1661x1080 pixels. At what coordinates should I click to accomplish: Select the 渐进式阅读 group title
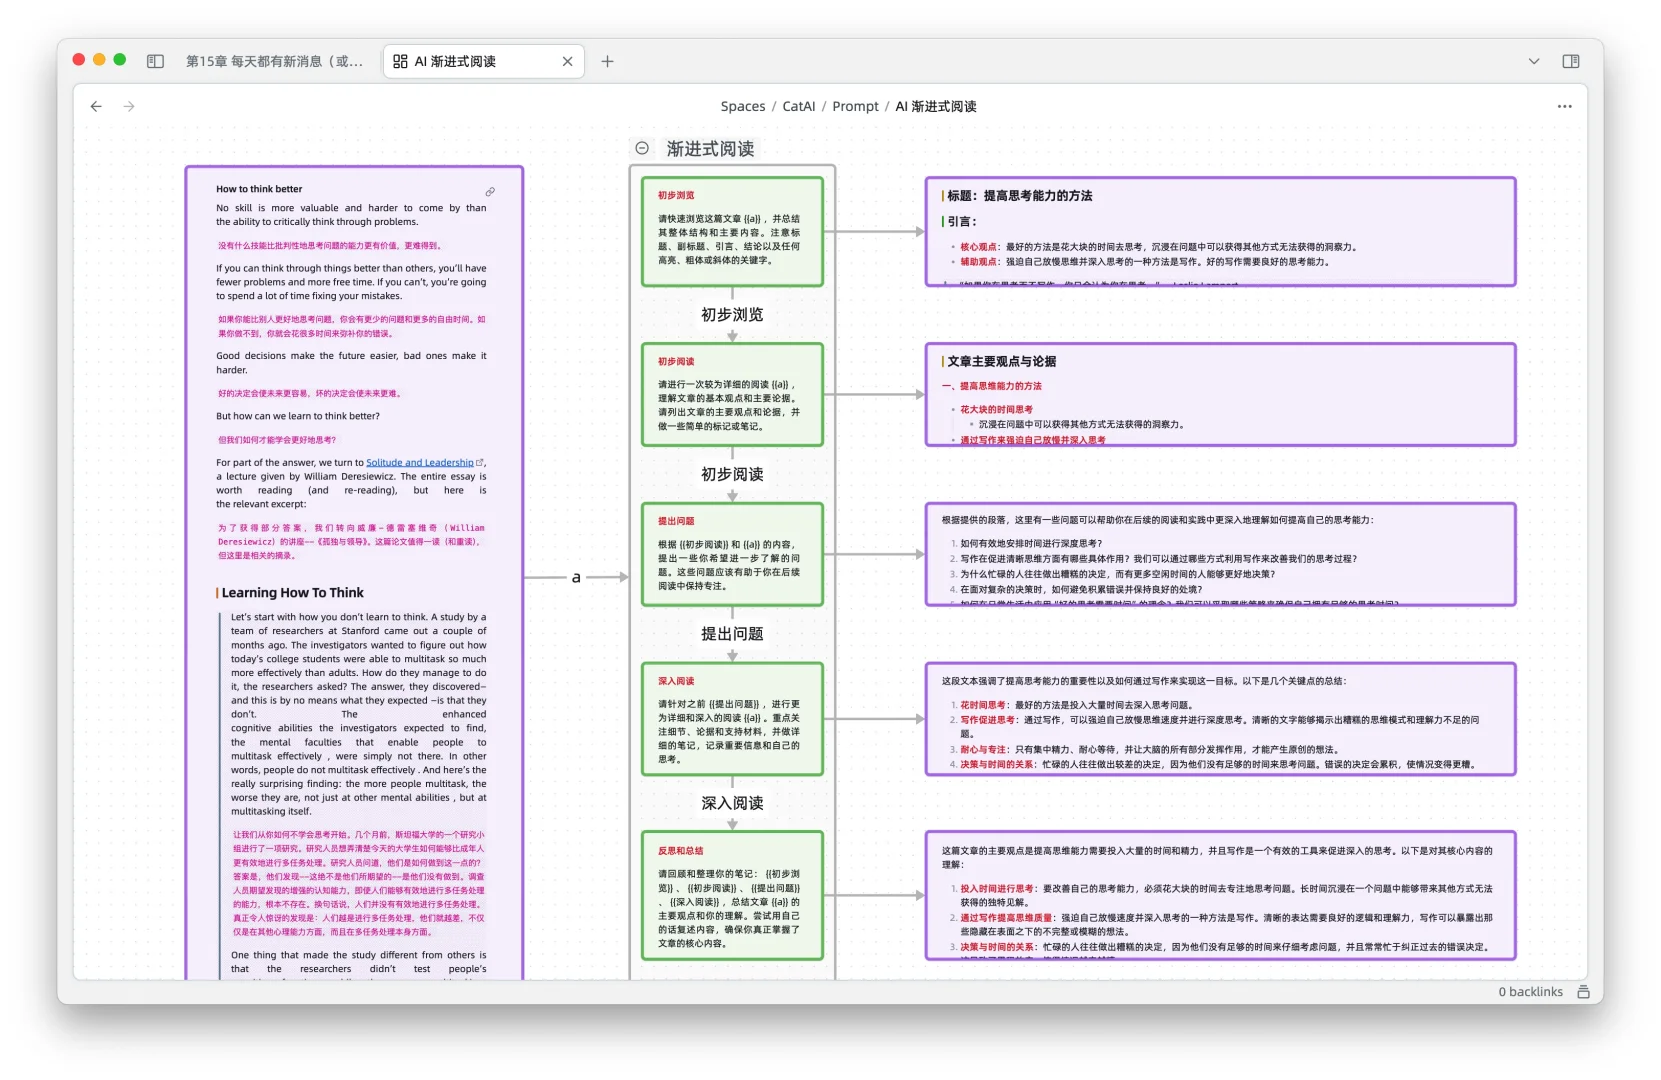(710, 148)
